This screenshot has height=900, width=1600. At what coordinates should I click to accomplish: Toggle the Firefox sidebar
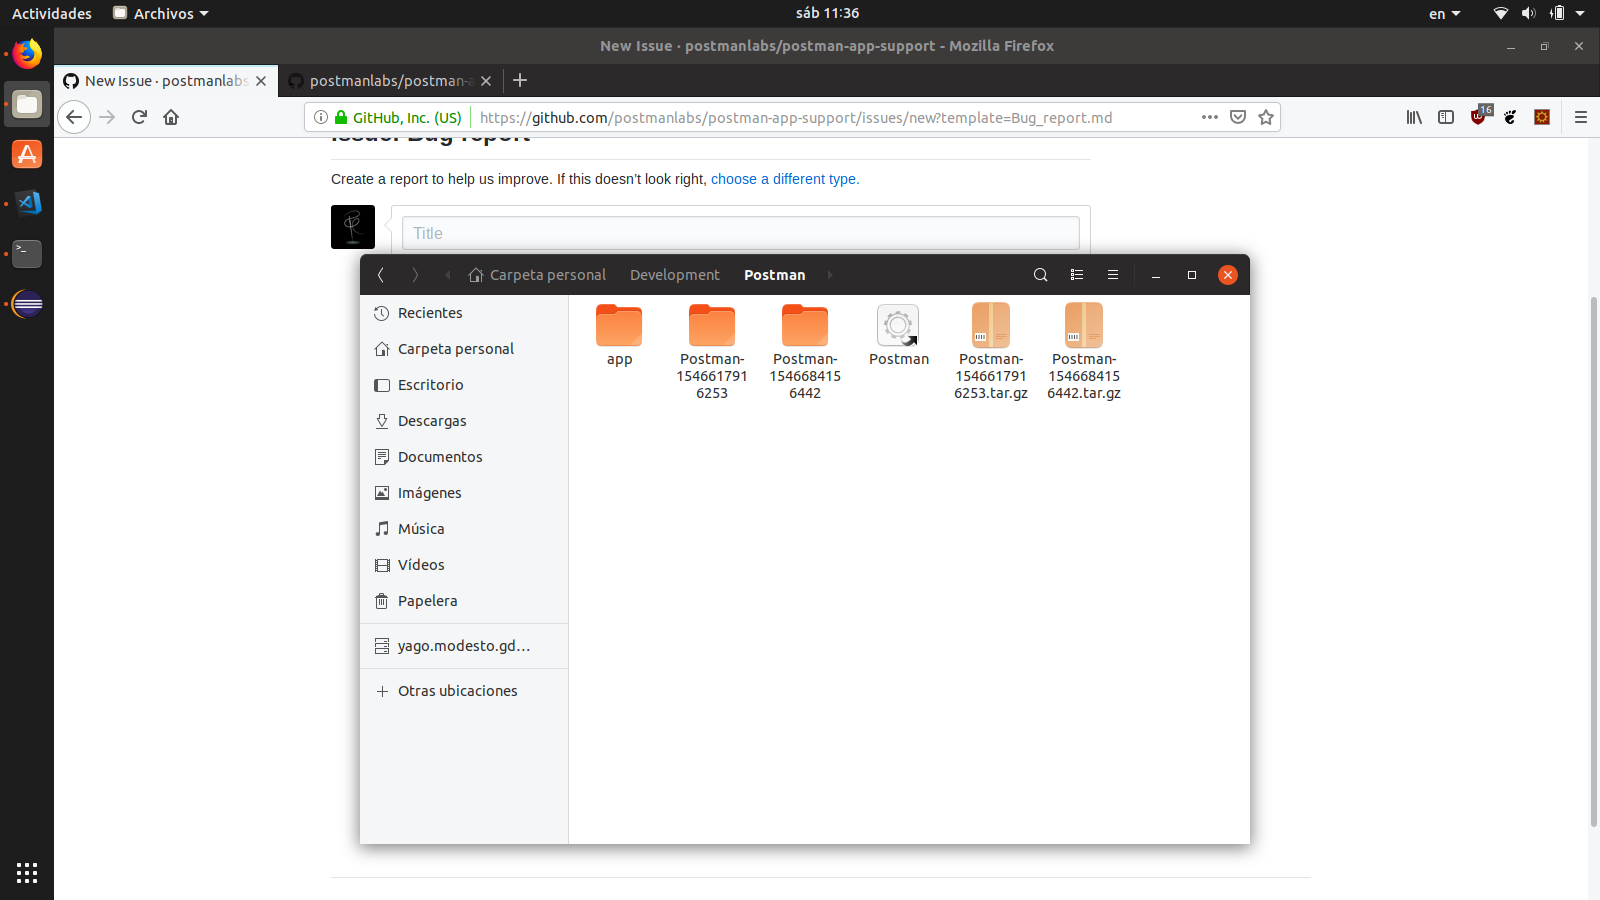click(1446, 117)
